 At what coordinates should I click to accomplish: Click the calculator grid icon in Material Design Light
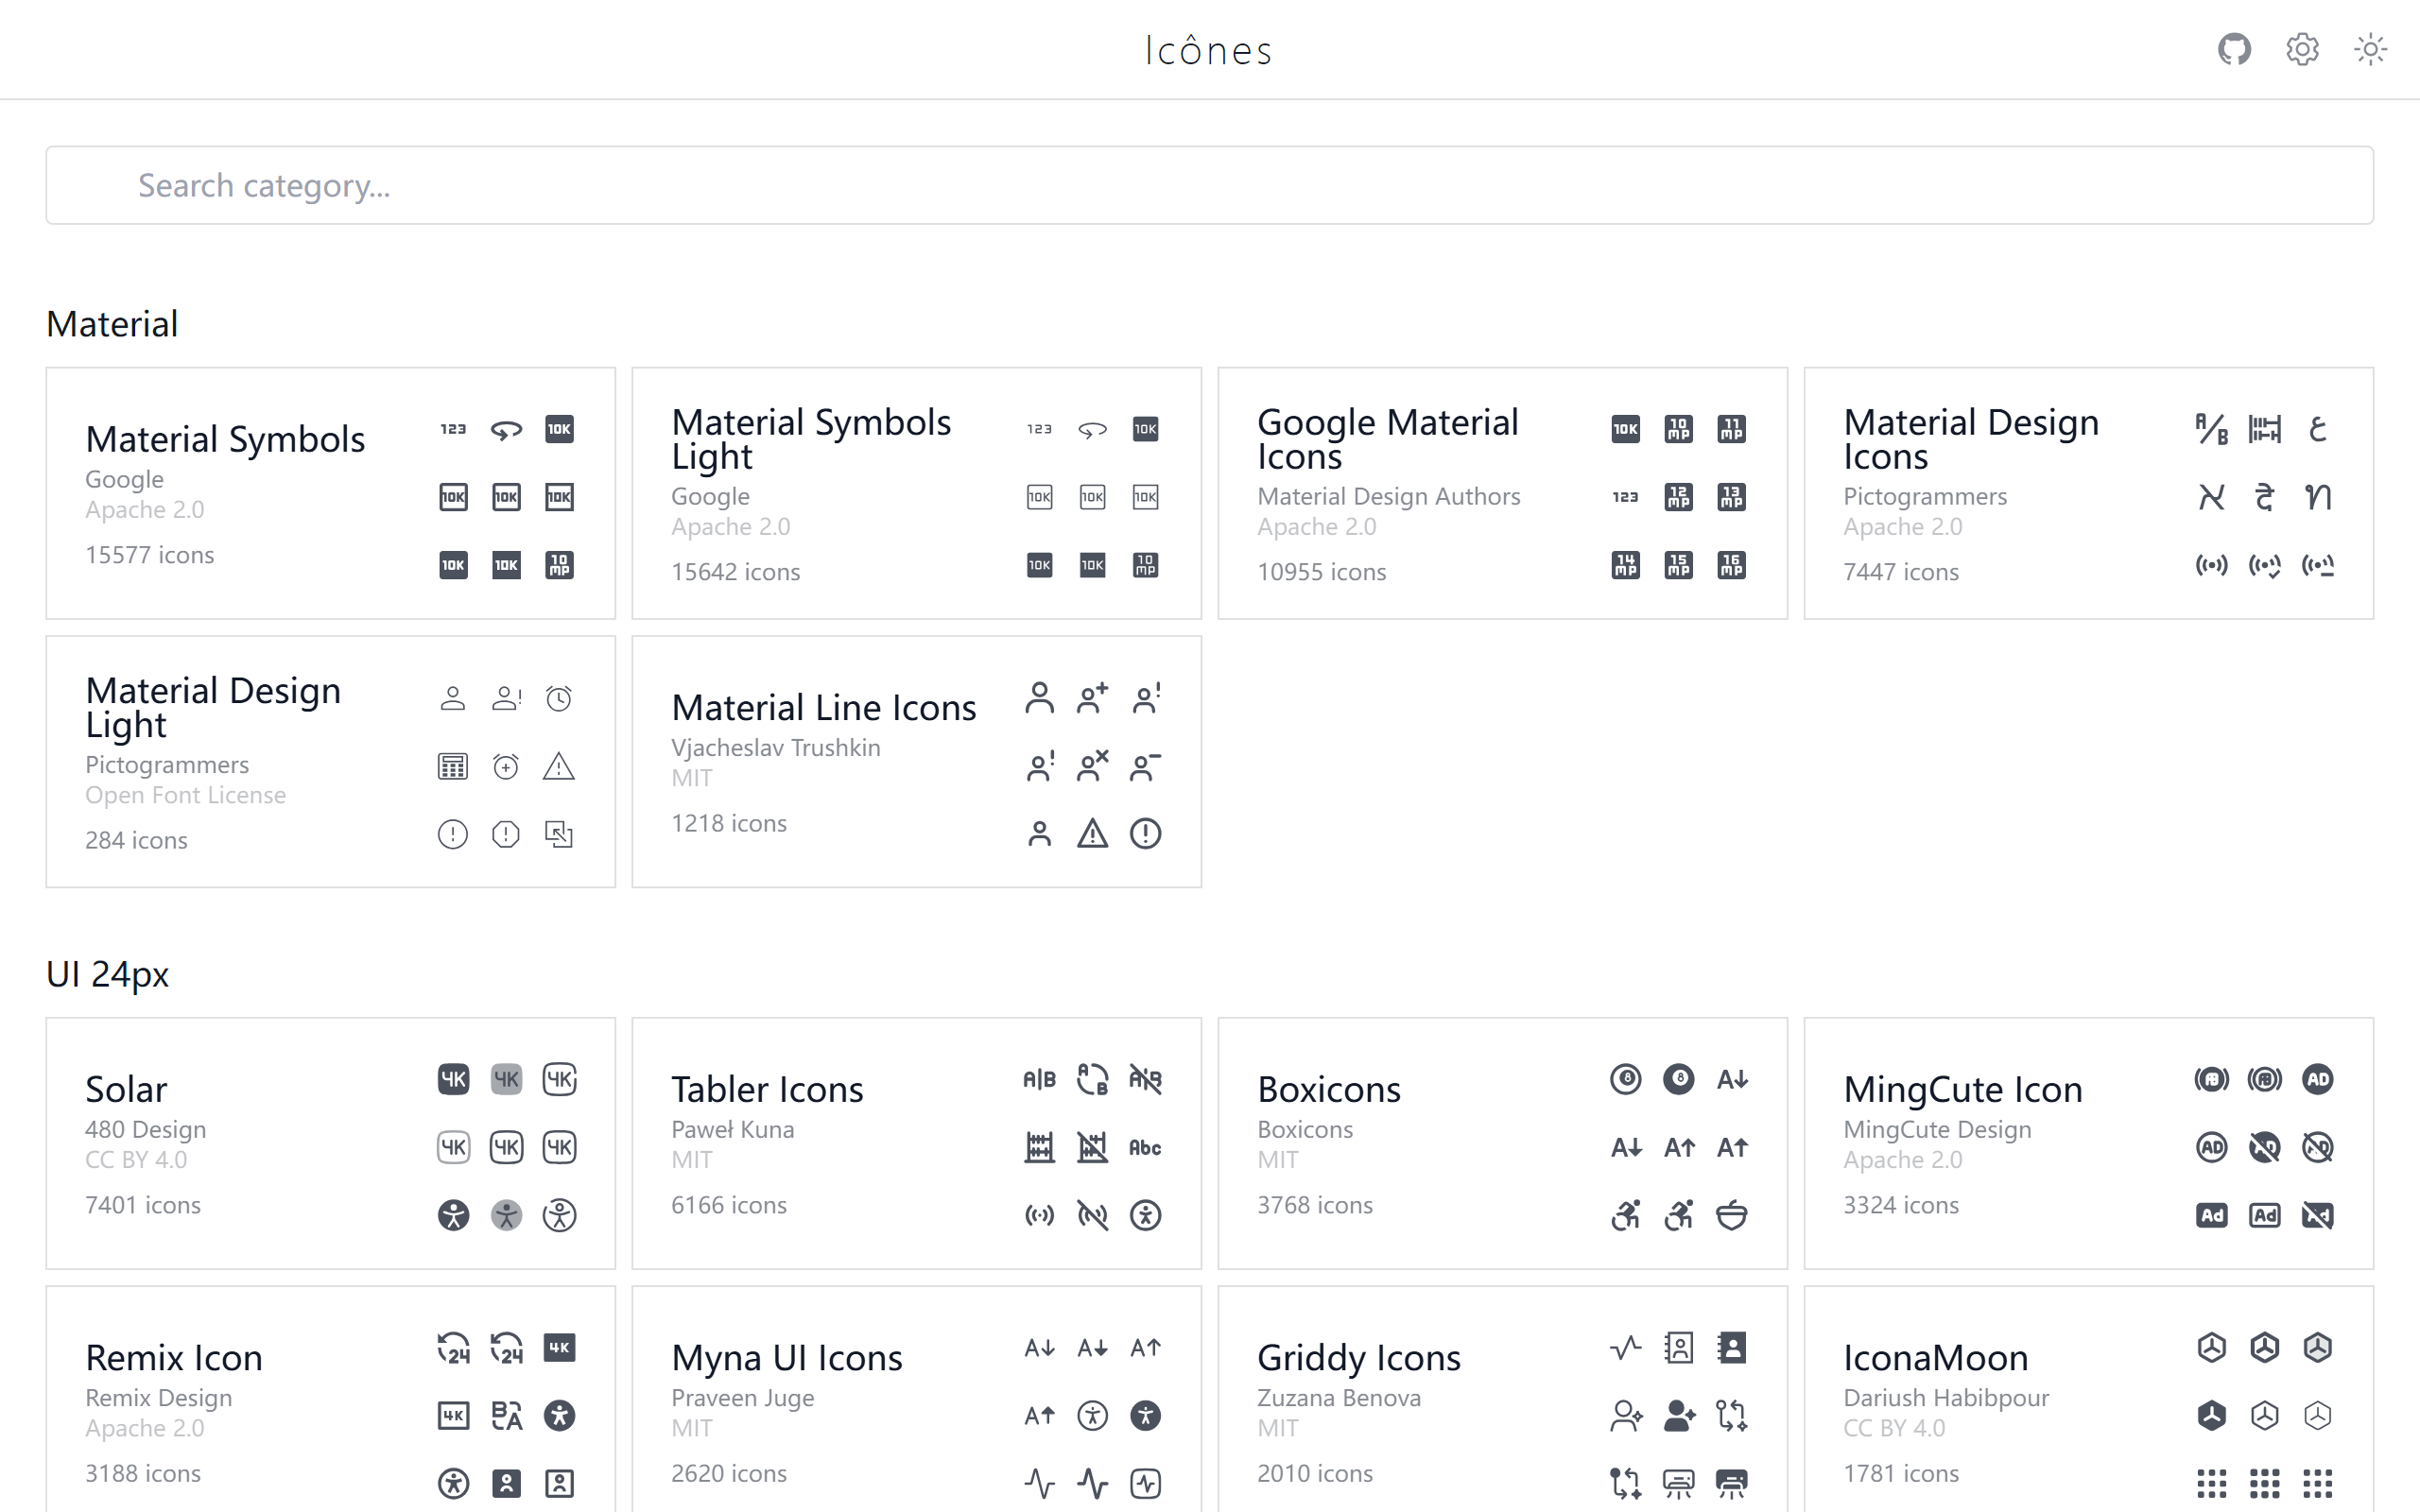(x=453, y=766)
